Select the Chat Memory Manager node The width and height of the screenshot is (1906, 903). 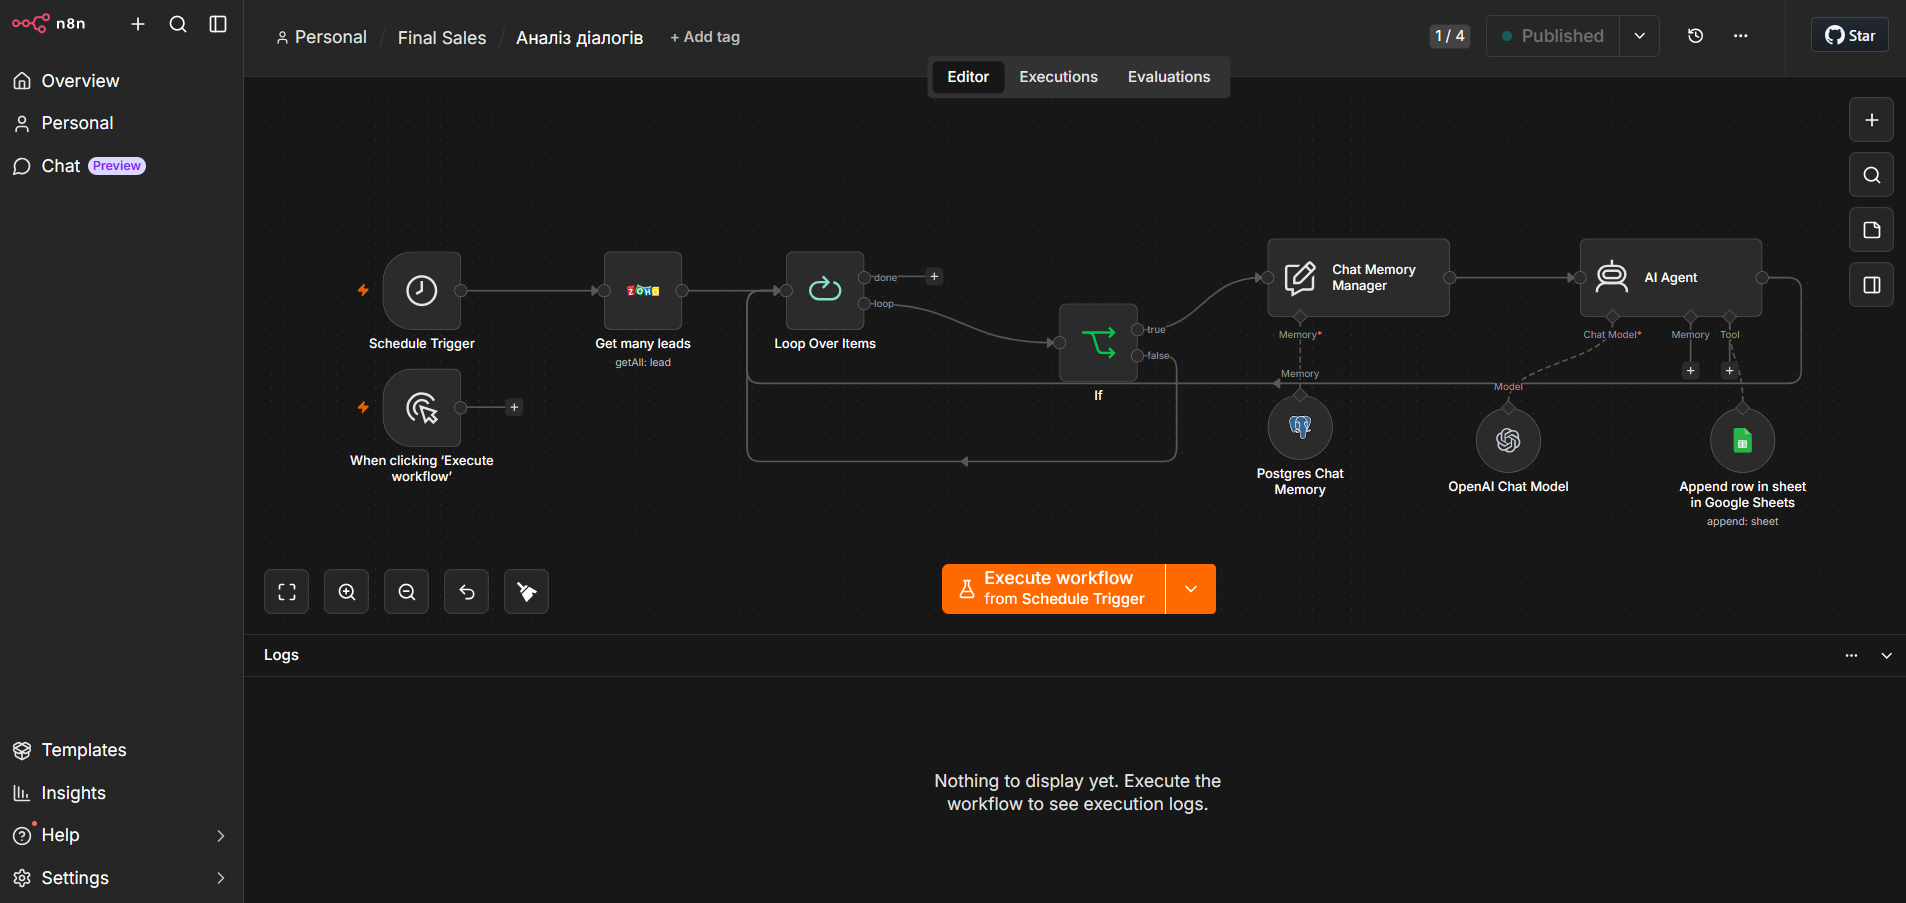1358,278
